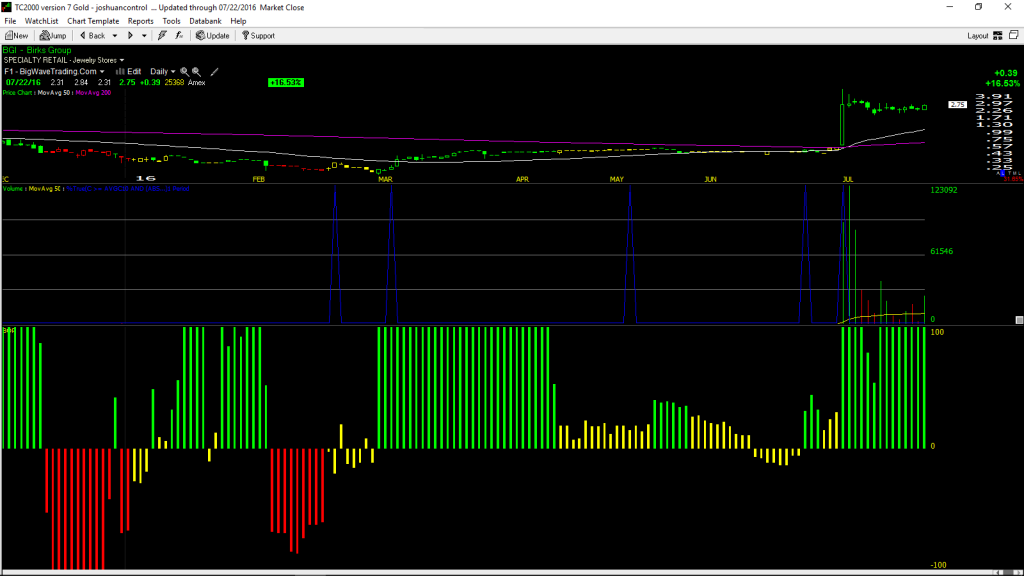The image size is (1024, 576).
Task: Open the Databank menu
Action: (205, 21)
